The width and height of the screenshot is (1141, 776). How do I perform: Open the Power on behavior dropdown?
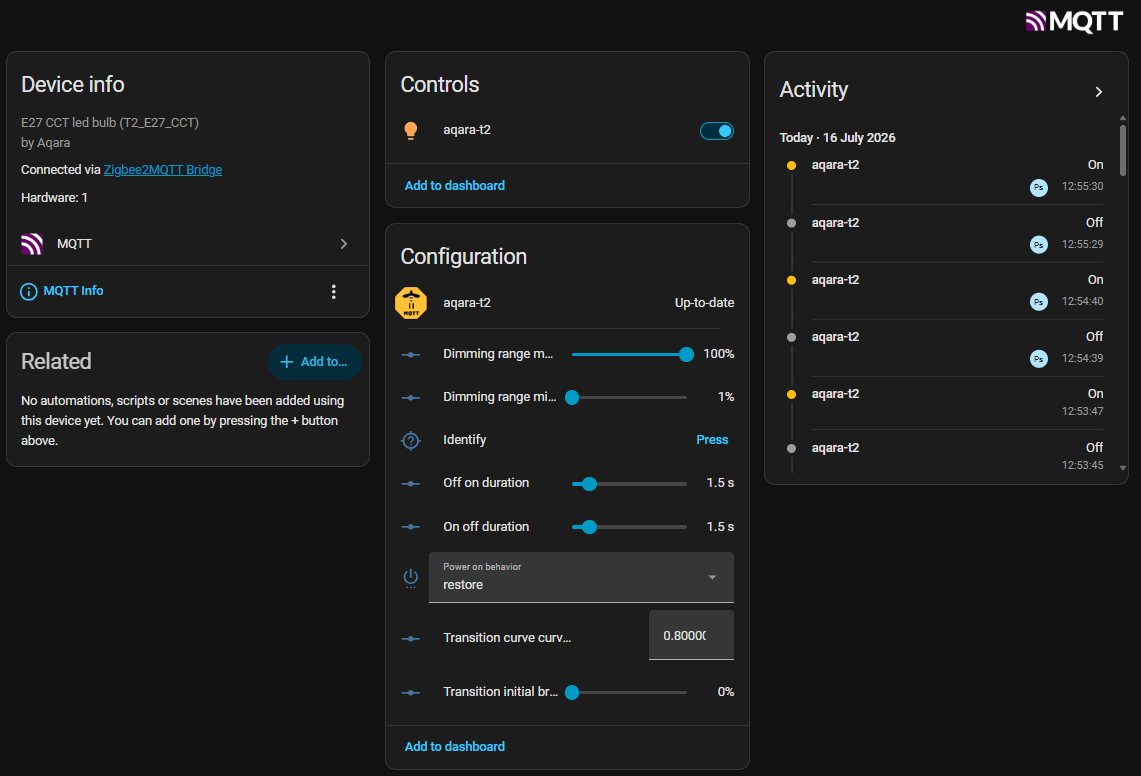pos(581,577)
